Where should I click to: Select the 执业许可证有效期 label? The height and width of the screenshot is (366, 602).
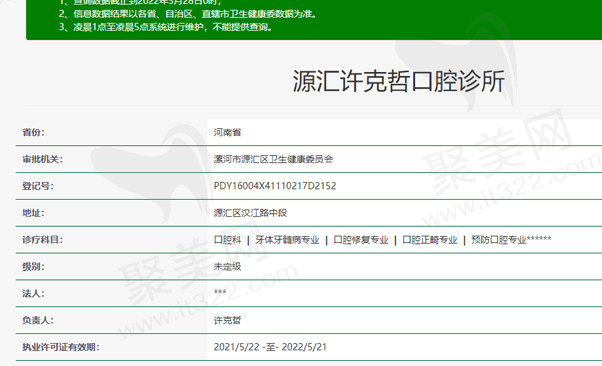(61, 348)
